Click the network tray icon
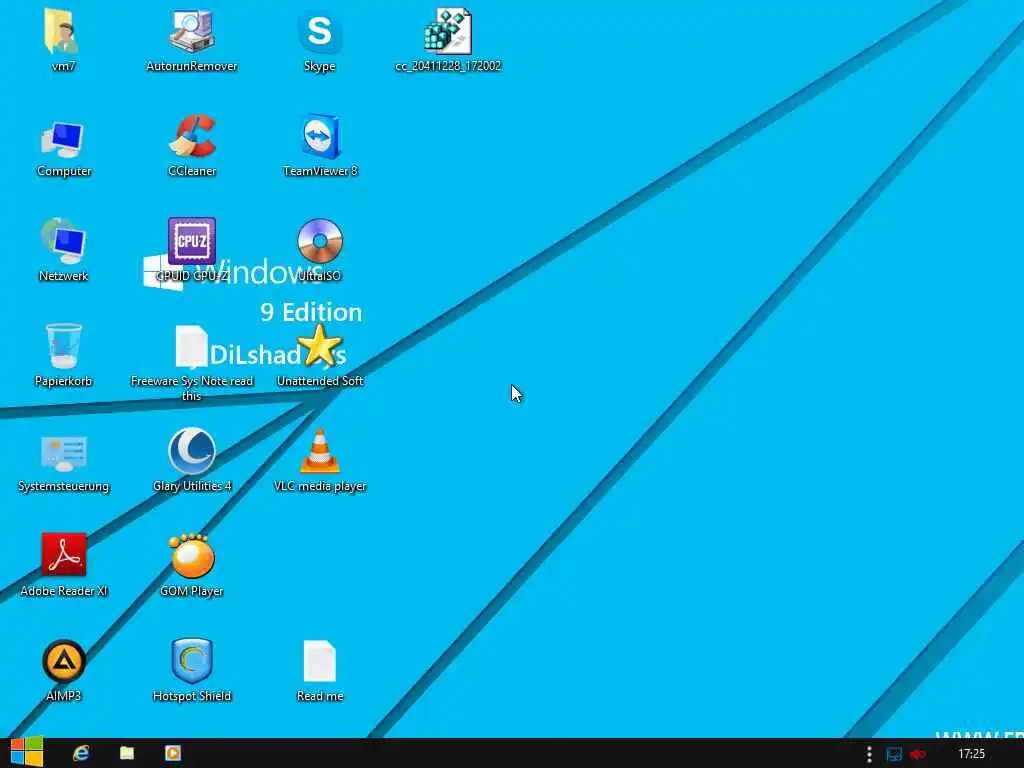Screen dimensions: 1024x768 (893, 754)
